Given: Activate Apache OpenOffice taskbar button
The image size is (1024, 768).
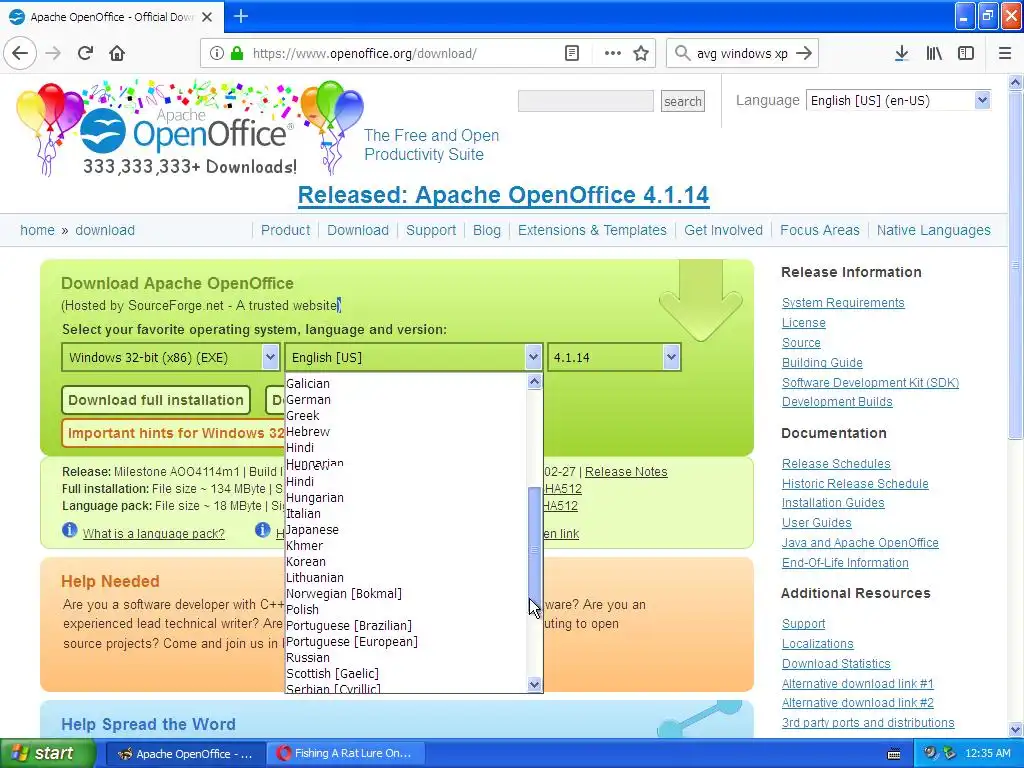Looking at the screenshot, I should pyautogui.click(x=185, y=753).
